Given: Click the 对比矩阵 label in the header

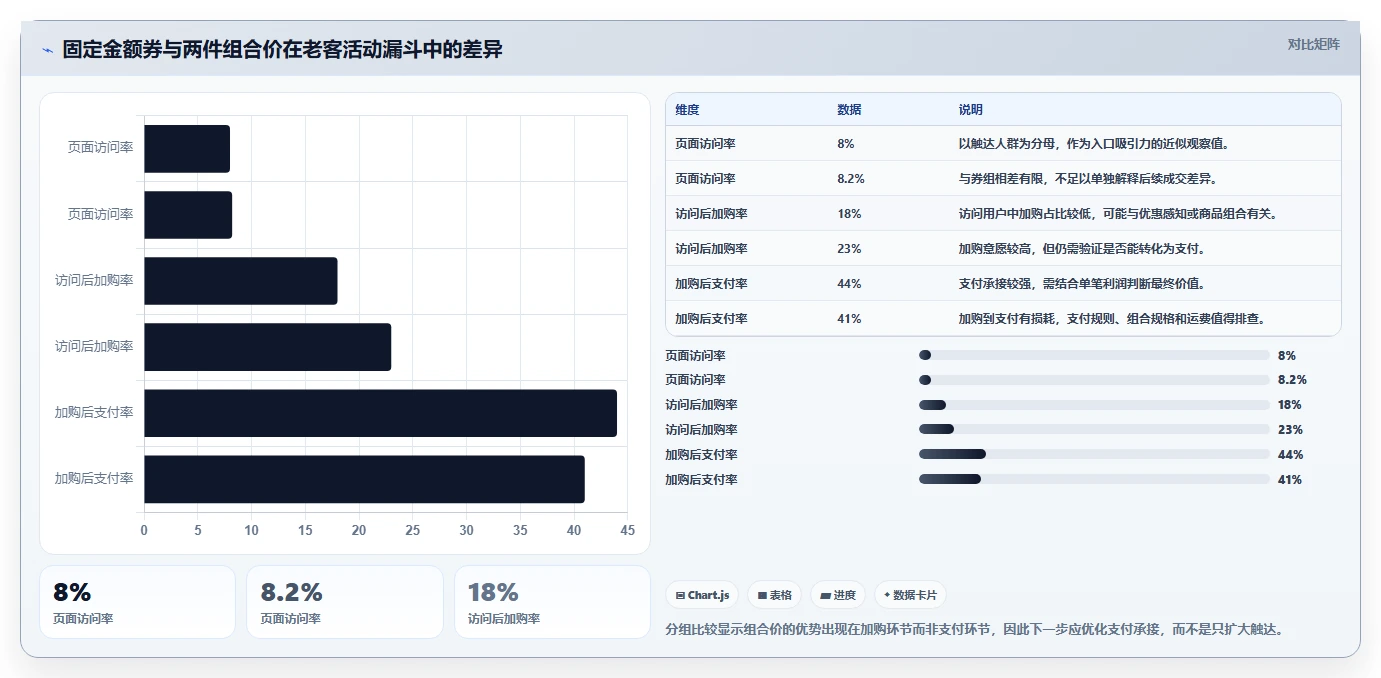Looking at the screenshot, I should point(1313,44).
